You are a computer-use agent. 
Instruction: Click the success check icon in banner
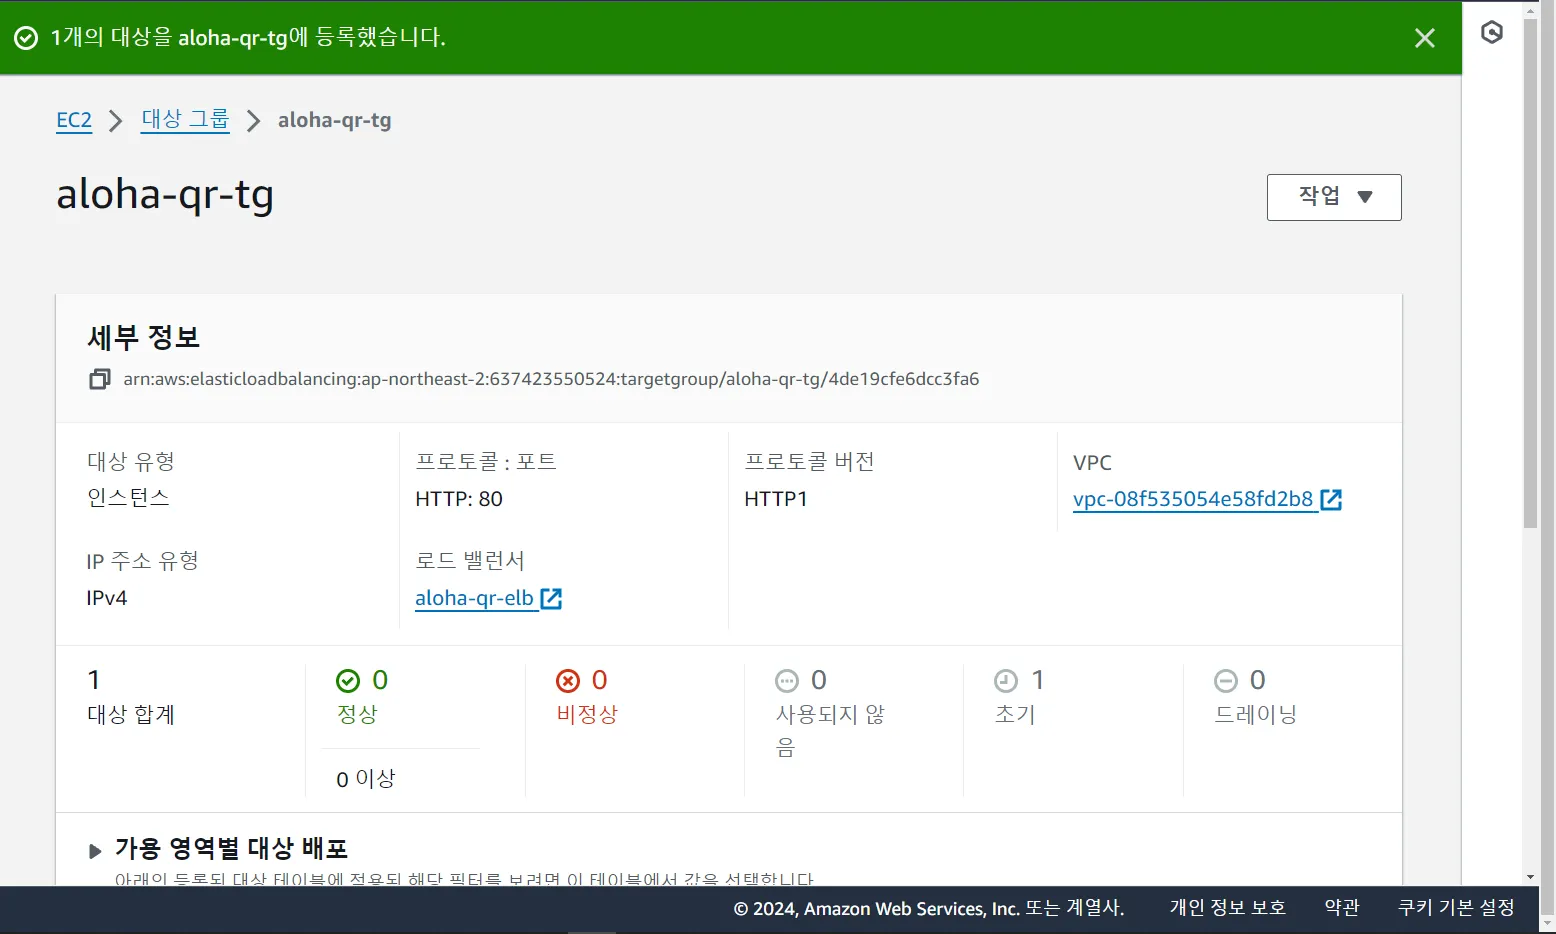tap(26, 38)
